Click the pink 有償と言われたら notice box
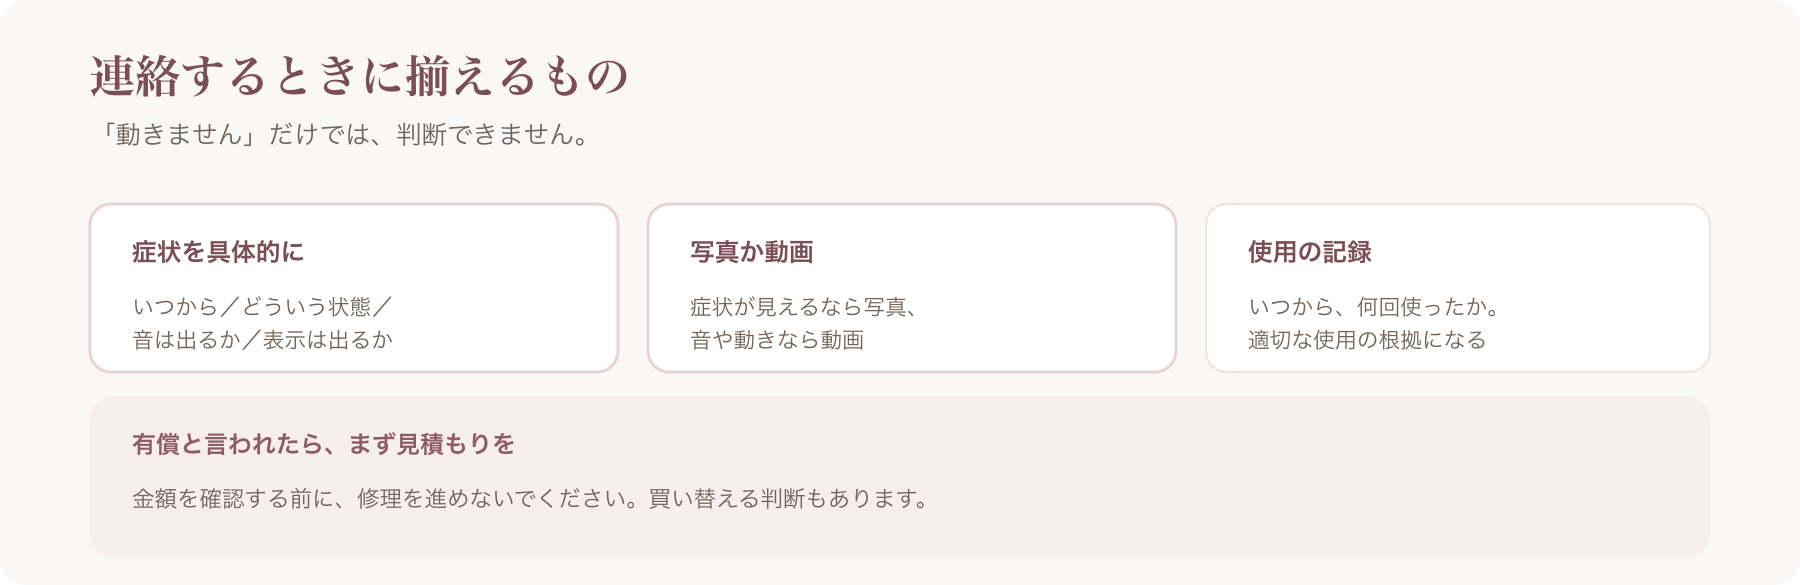The height and width of the screenshot is (585, 1800). (x=900, y=477)
